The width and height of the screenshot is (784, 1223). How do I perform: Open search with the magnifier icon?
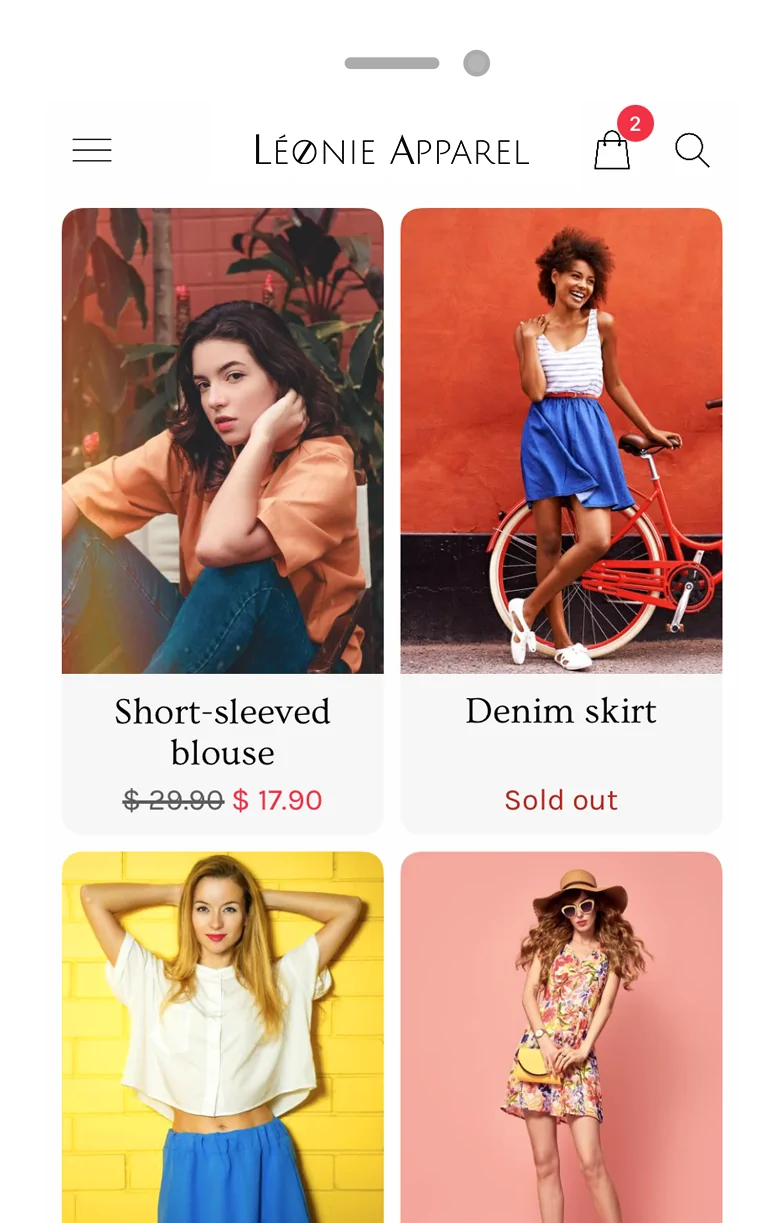pos(692,151)
